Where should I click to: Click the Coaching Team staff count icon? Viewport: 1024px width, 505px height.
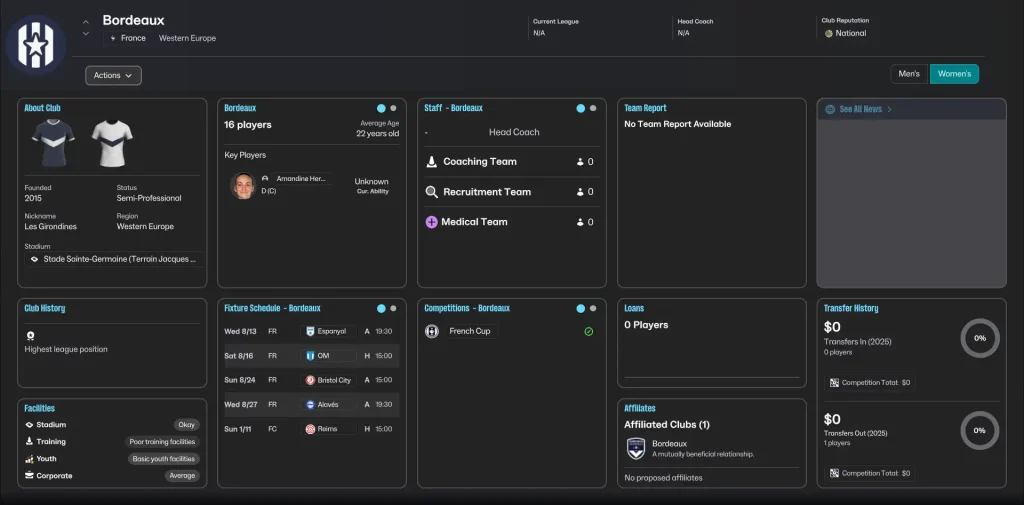[x=580, y=162]
